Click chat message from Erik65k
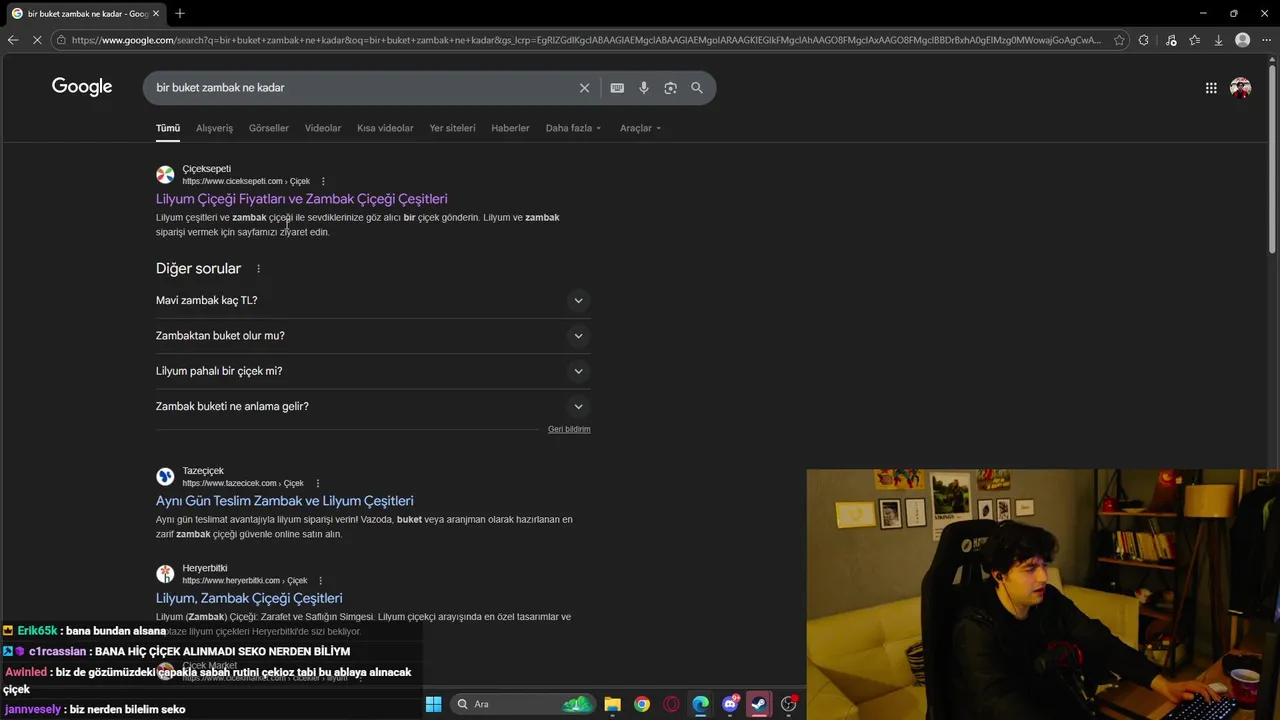 [x=85, y=631]
